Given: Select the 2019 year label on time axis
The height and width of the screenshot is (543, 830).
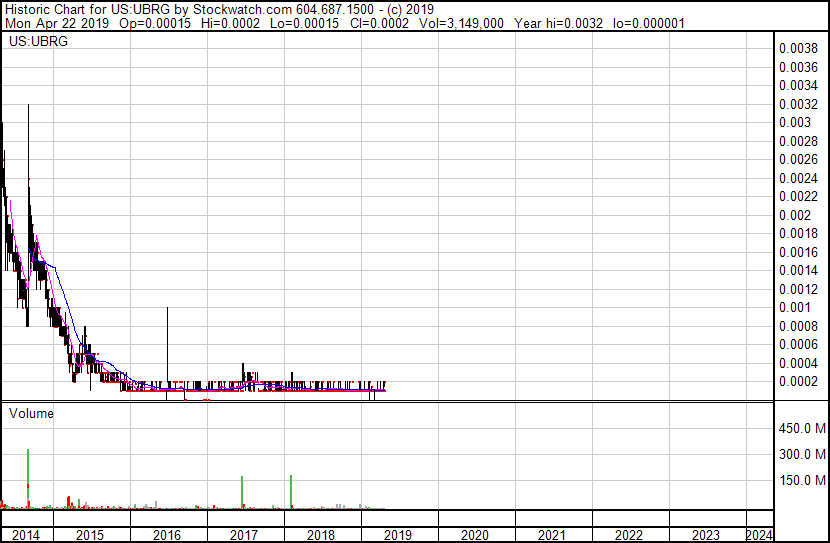Looking at the screenshot, I should (398, 535).
